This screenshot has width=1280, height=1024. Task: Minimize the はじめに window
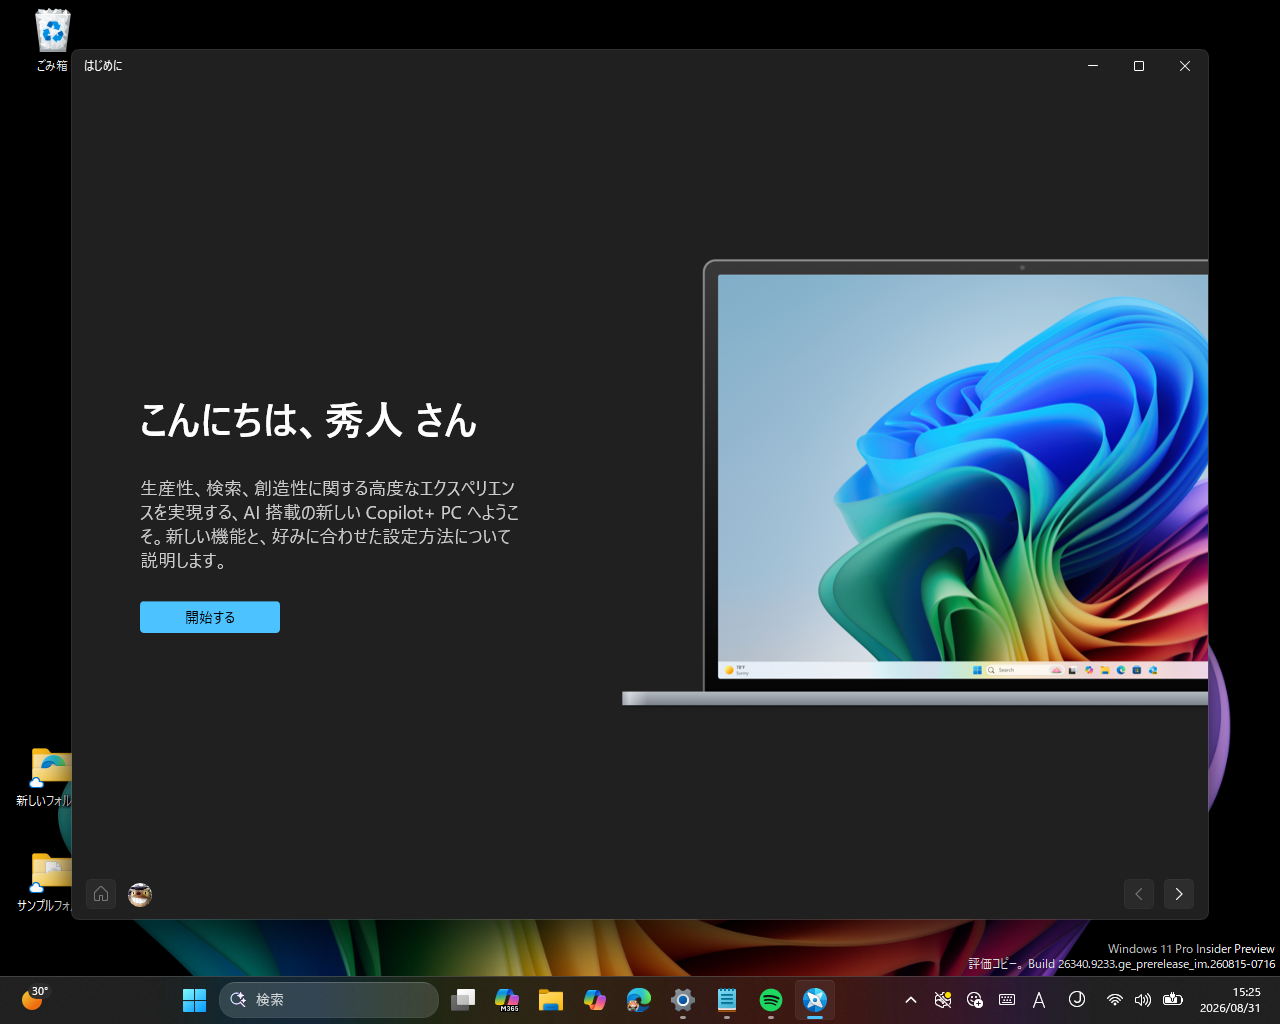click(x=1093, y=66)
